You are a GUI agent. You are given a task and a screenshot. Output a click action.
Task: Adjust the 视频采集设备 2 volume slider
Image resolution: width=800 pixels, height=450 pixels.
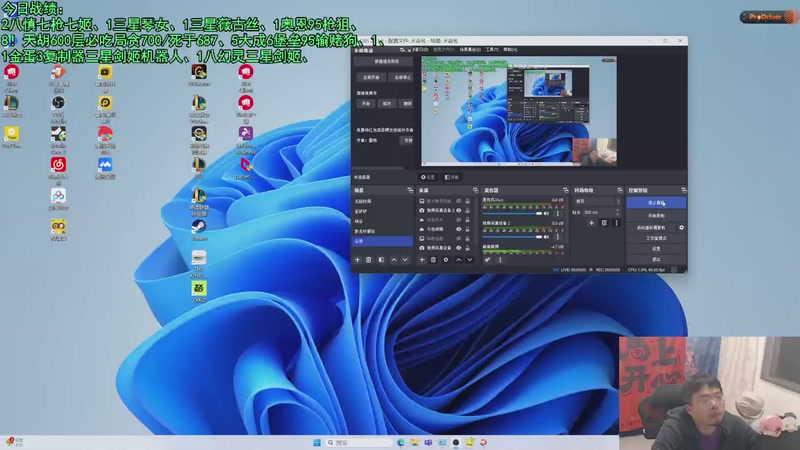tap(512, 237)
